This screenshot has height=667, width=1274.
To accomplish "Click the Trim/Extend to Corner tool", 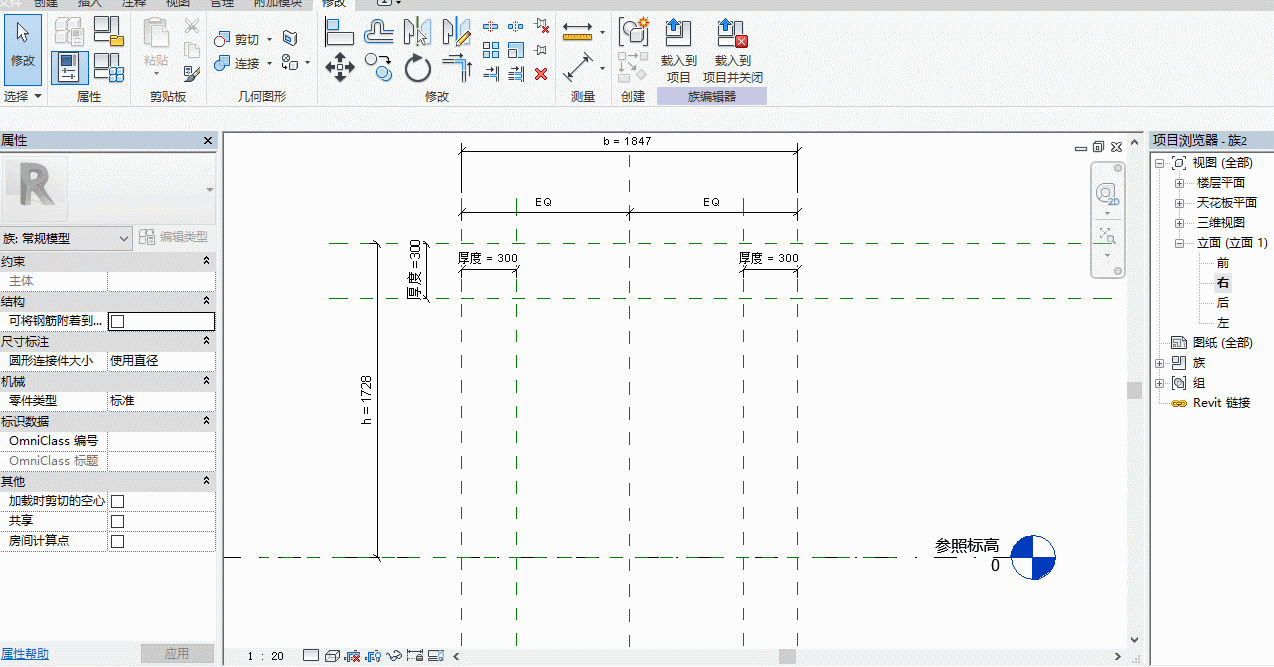I will [457, 67].
